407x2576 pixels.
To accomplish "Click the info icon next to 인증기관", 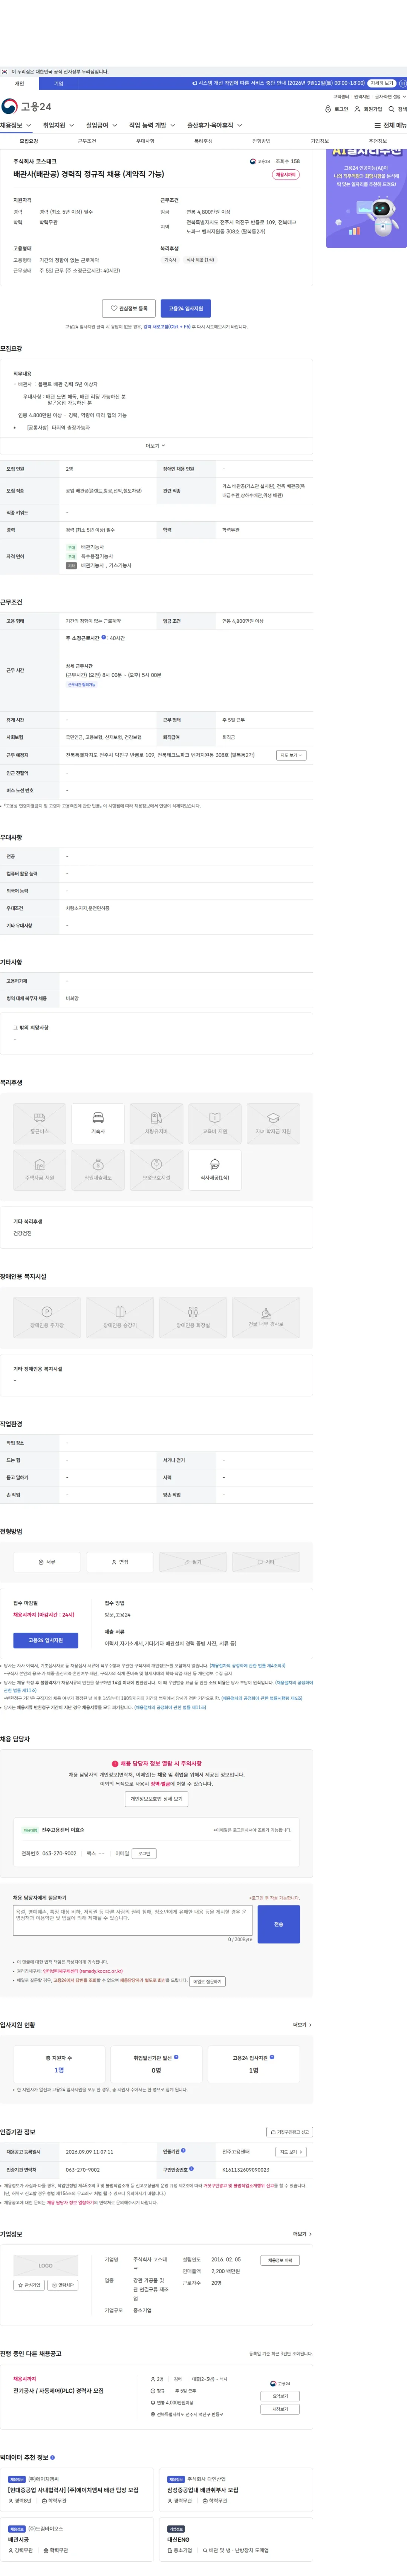I will pos(183,2150).
